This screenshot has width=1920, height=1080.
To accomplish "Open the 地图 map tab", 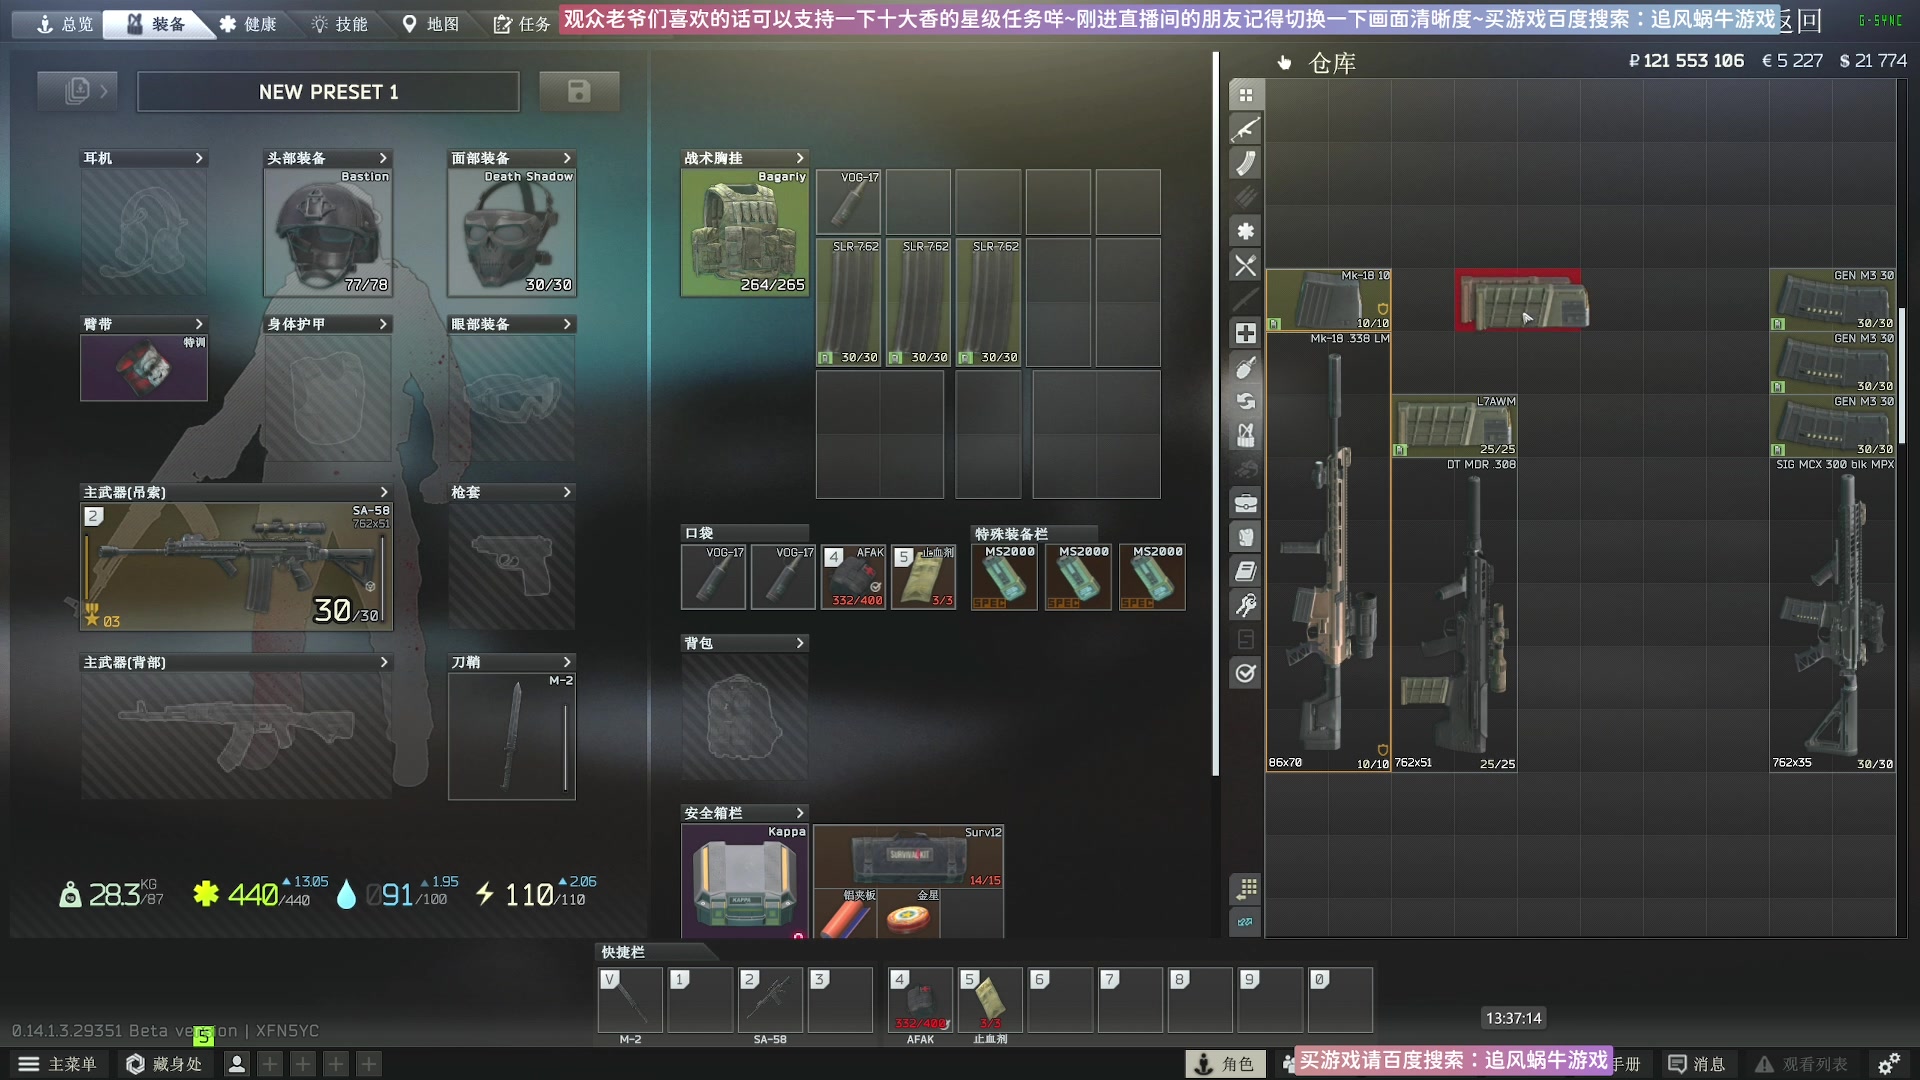I will coord(431,24).
